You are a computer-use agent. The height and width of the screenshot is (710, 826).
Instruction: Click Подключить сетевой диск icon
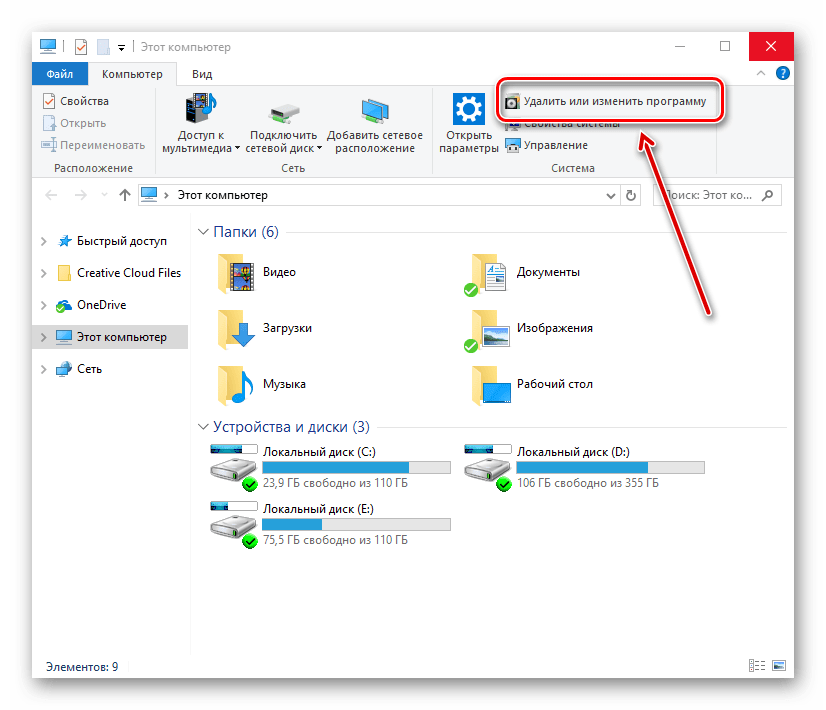pos(284,112)
